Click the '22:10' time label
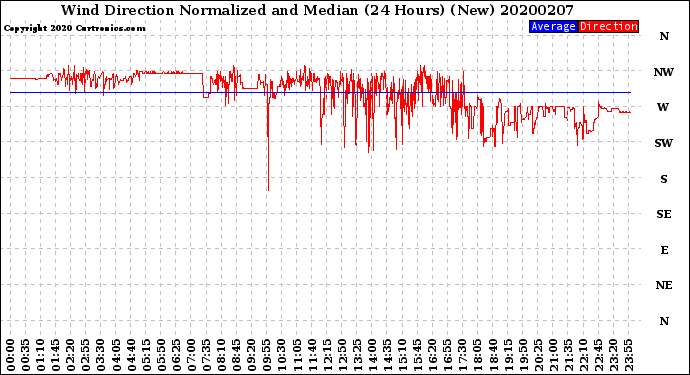Viewport: 690px width, 375px height. click(583, 355)
